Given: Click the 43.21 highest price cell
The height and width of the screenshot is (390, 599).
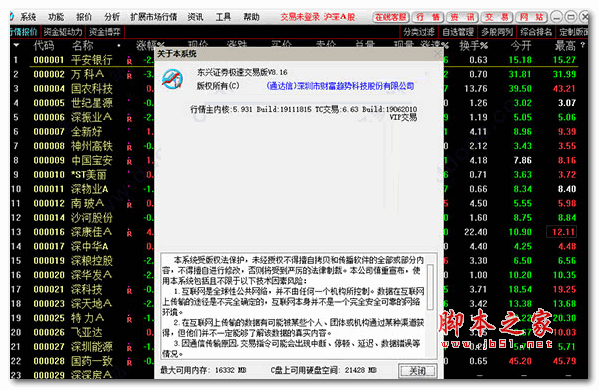Looking at the screenshot, I should point(564,89).
